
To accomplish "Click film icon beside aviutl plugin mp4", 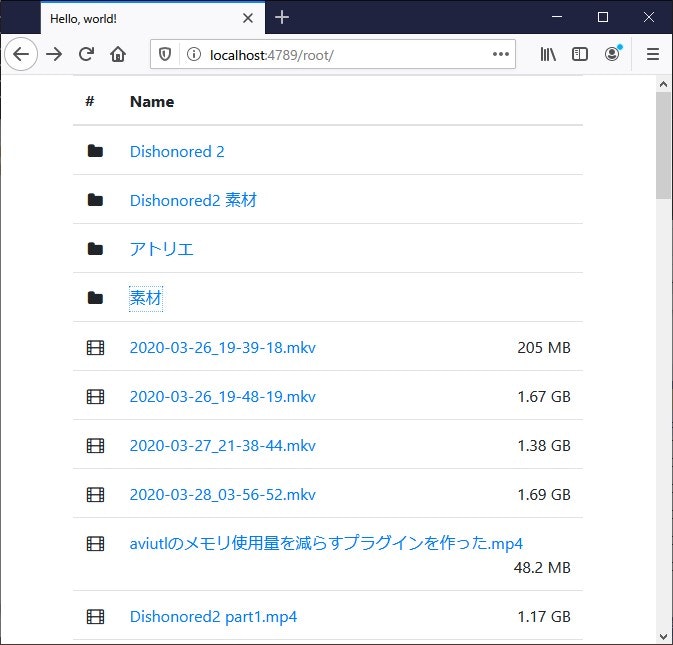I will 95,544.
